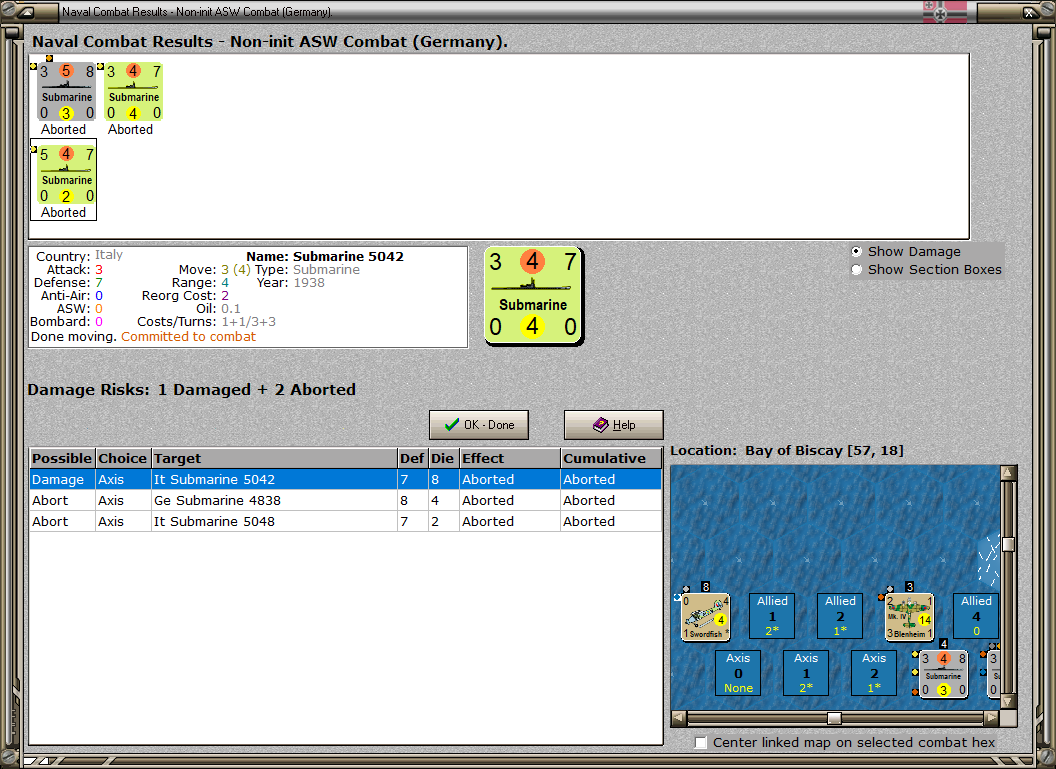Select the Submarine 5-4-7 aborted counter

[x=66, y=175]
